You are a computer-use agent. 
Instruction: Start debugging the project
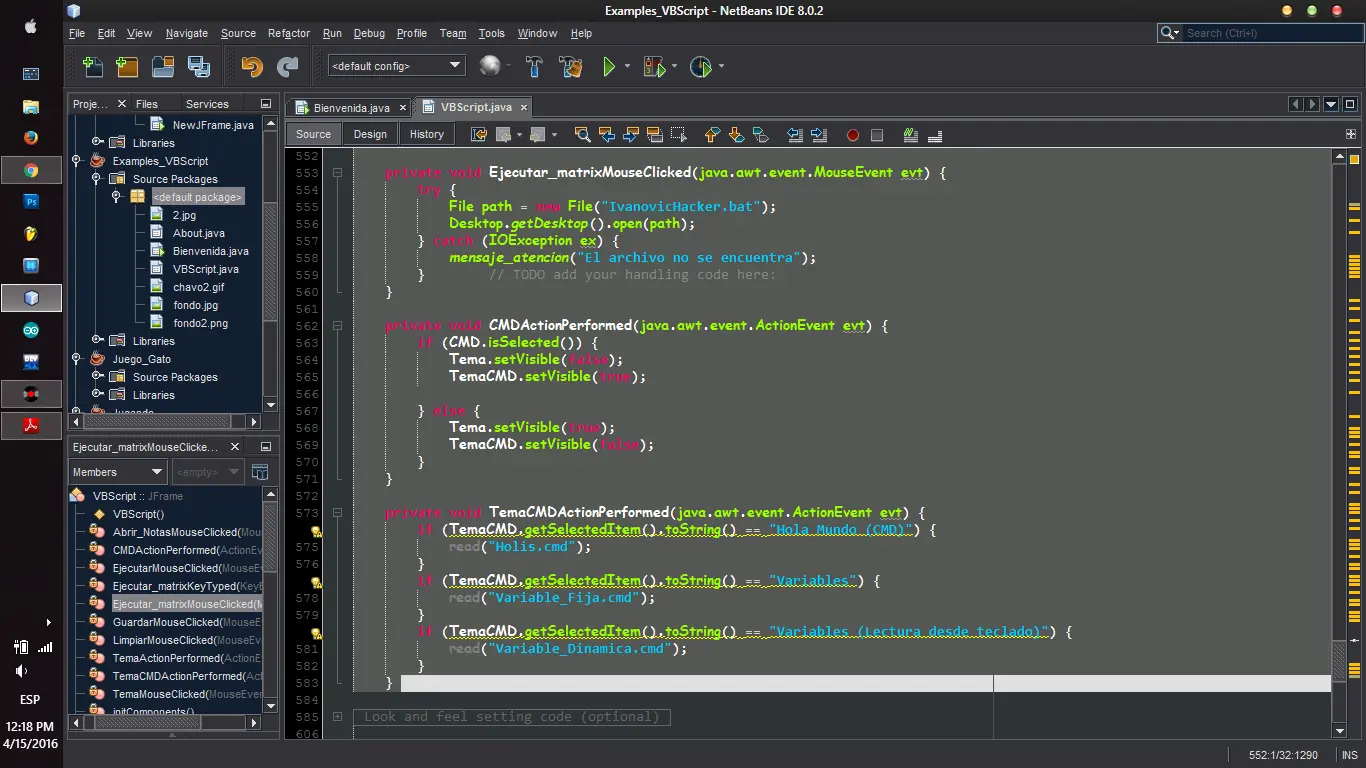pyautogui.click(x=654, y=67)
